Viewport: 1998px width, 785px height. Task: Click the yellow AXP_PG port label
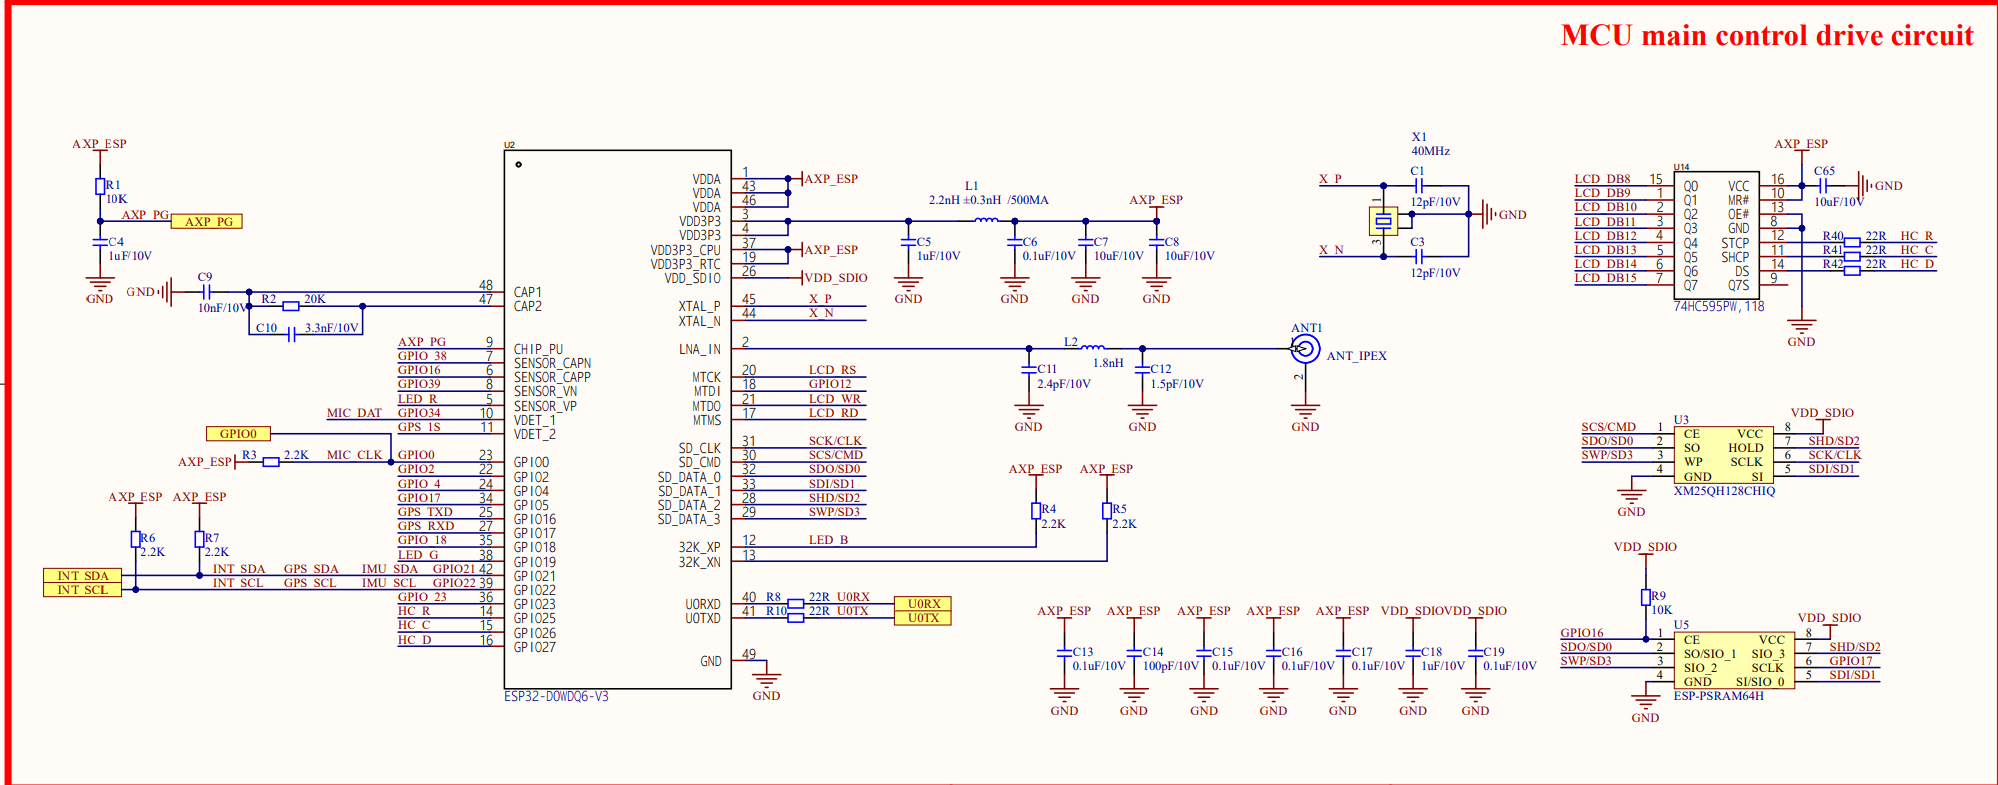click(207, 221)
